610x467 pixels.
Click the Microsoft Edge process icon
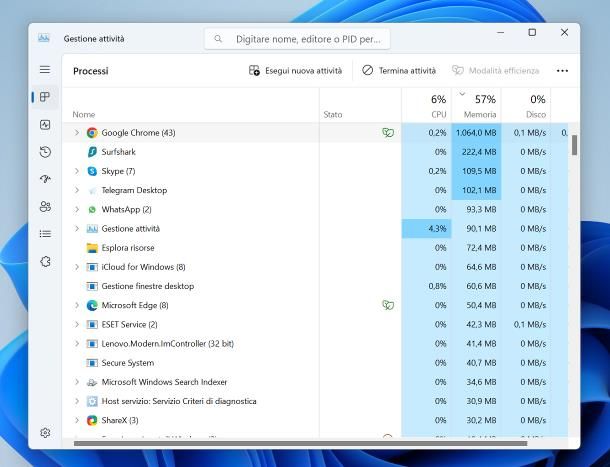[x=92, y=305]
